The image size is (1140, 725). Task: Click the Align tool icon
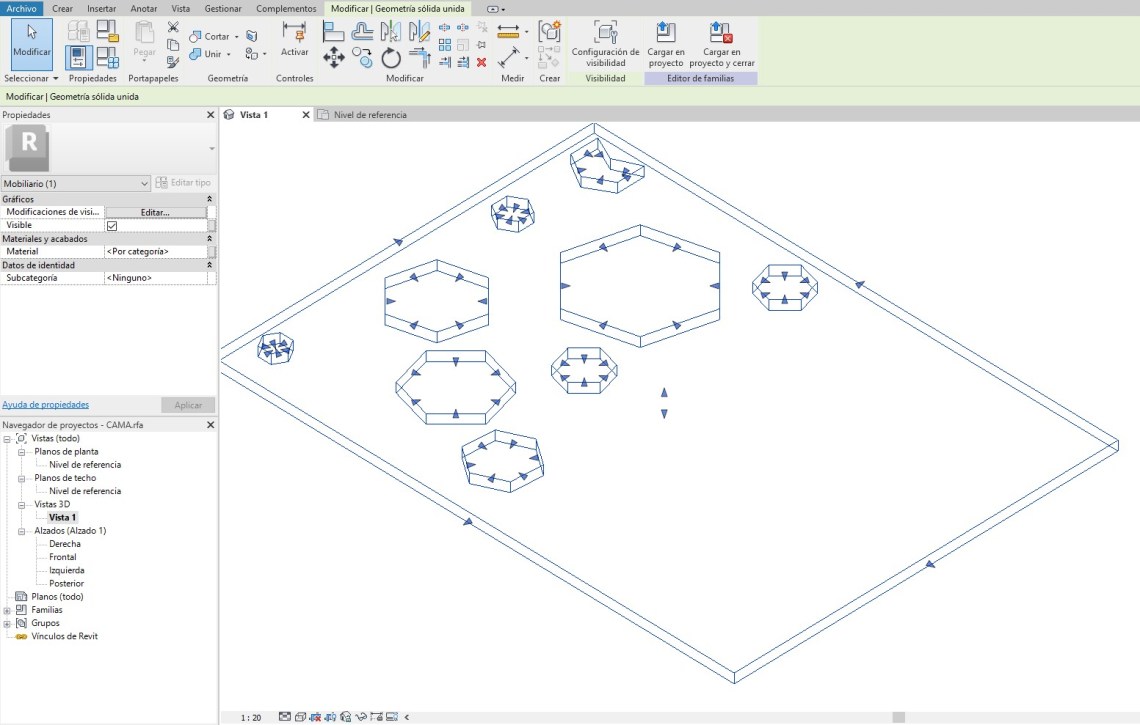(x=333, y=32)
